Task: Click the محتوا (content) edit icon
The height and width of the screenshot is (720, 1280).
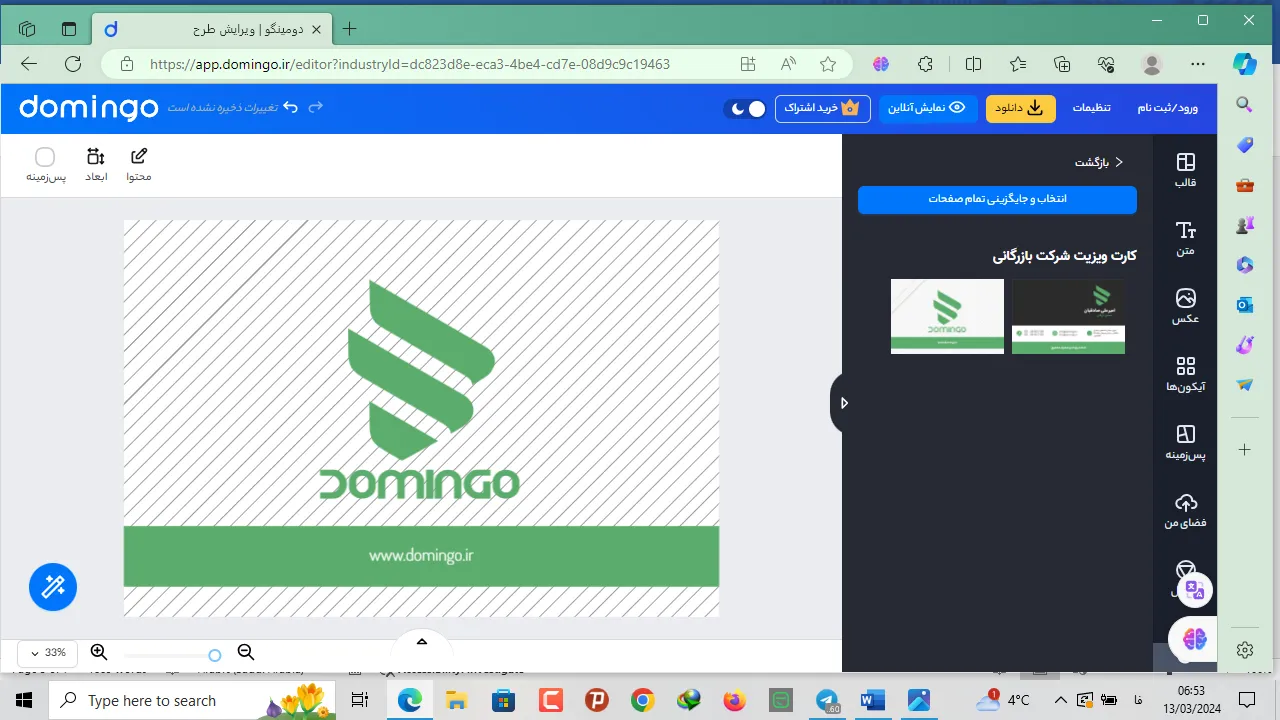Action: point(139,165)
